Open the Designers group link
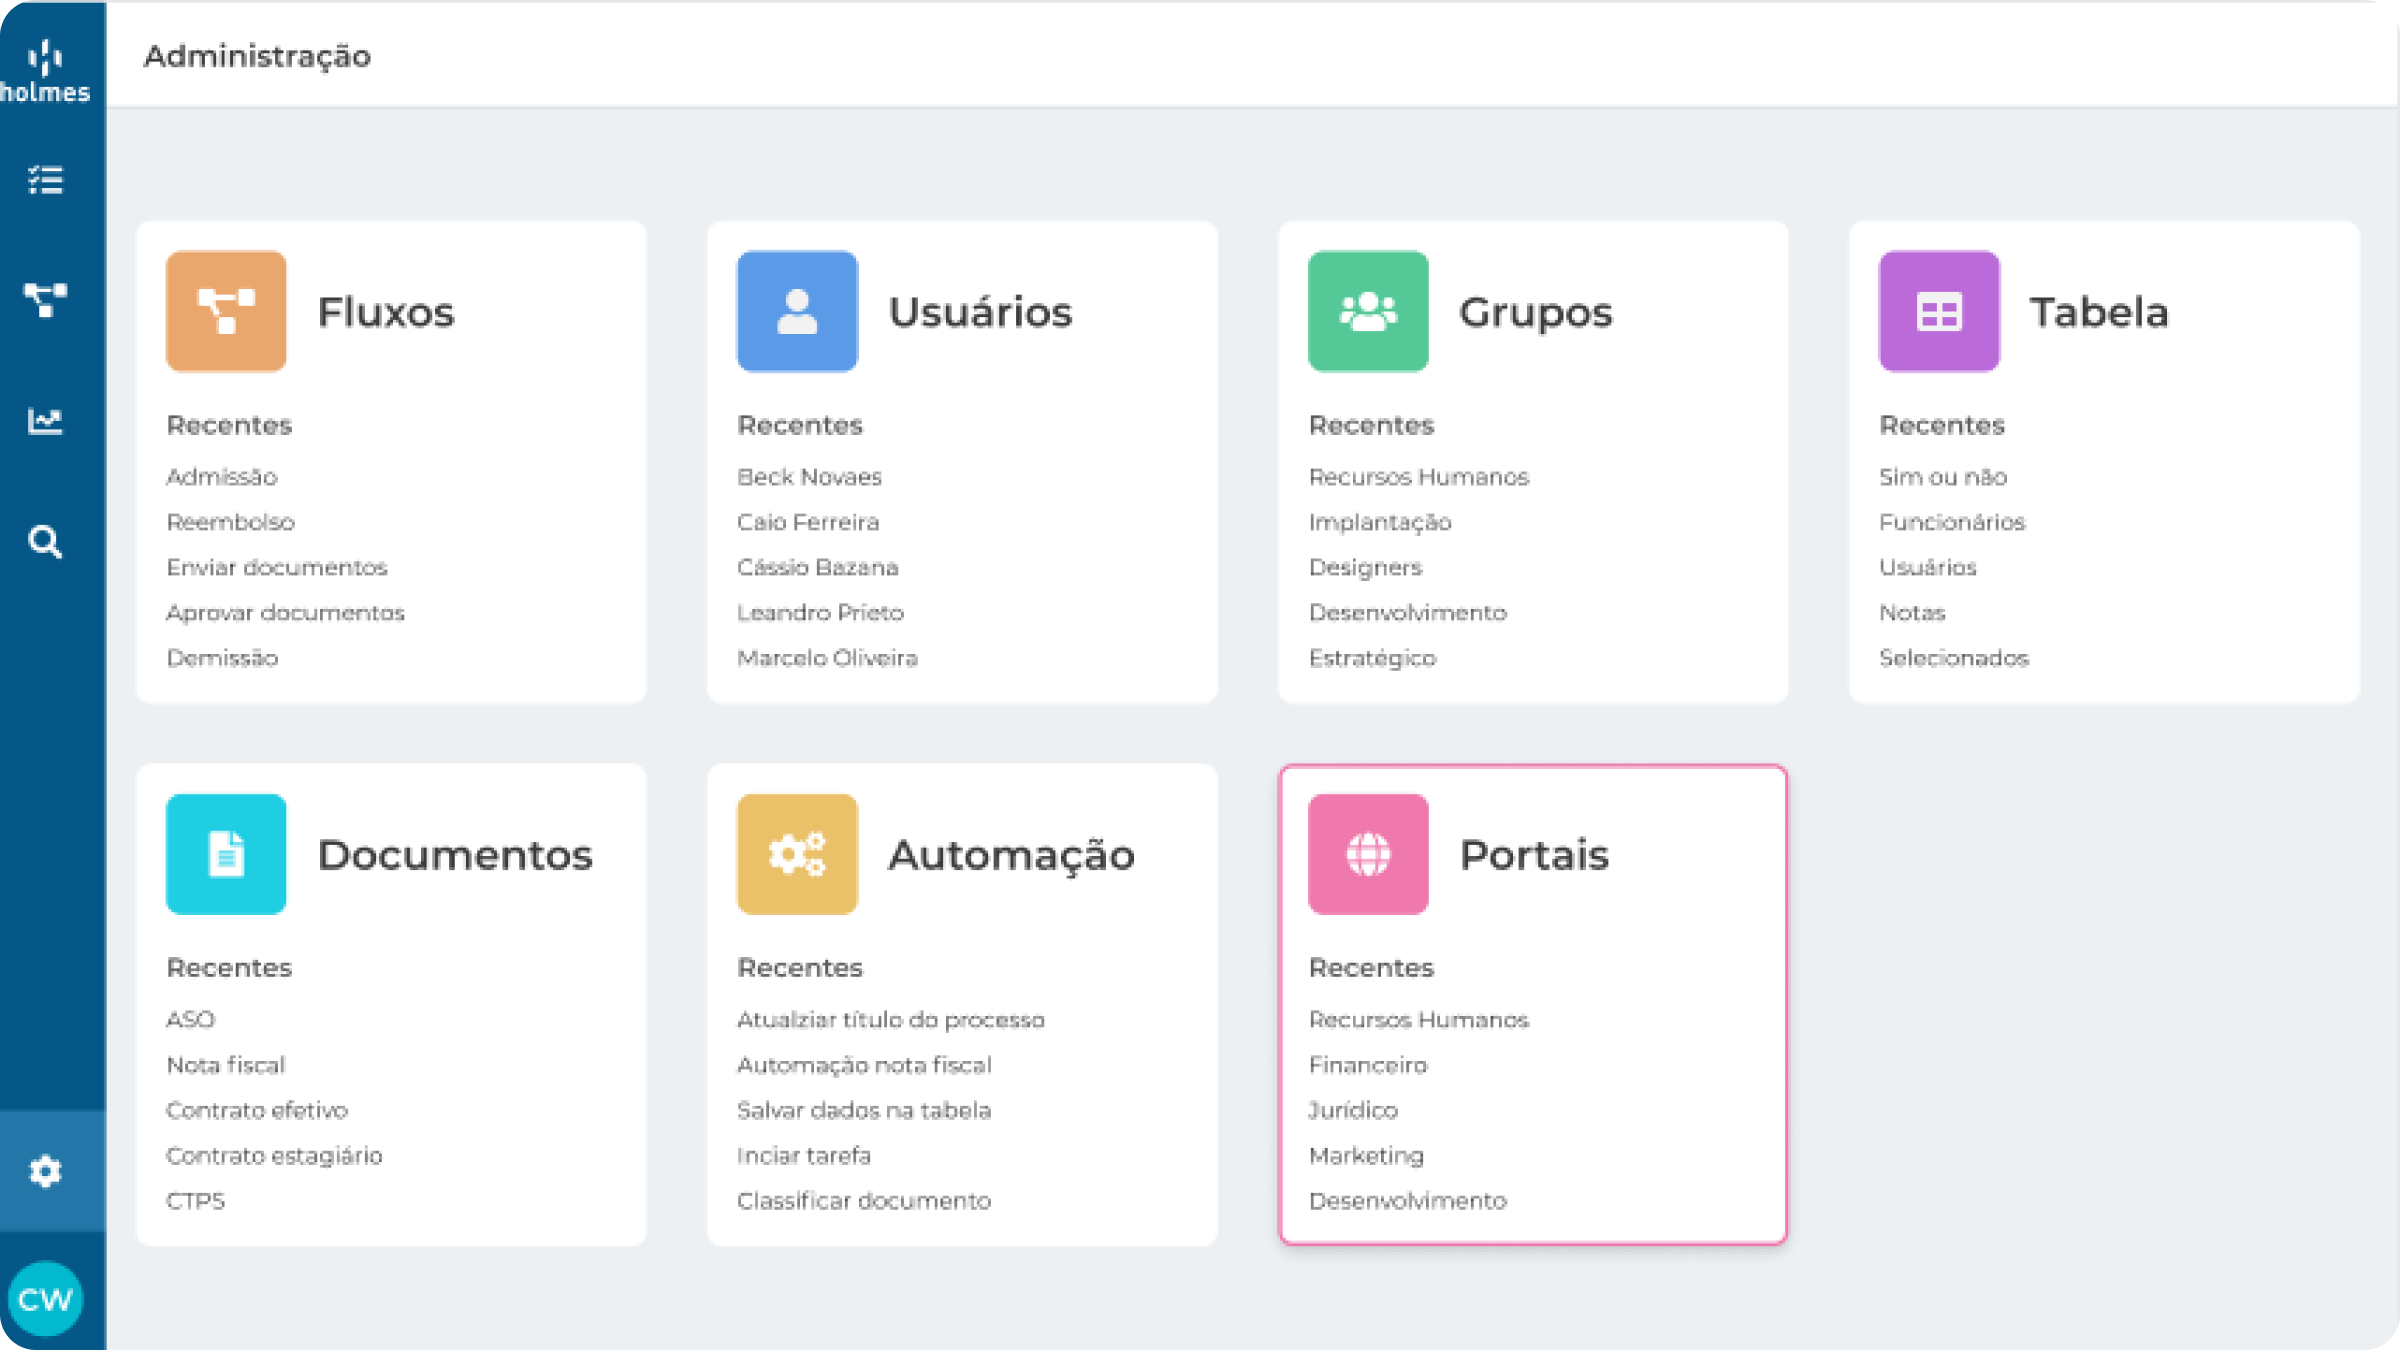The width and height of the screenshot is (2400, 1350). click(x=1365, y=567)
